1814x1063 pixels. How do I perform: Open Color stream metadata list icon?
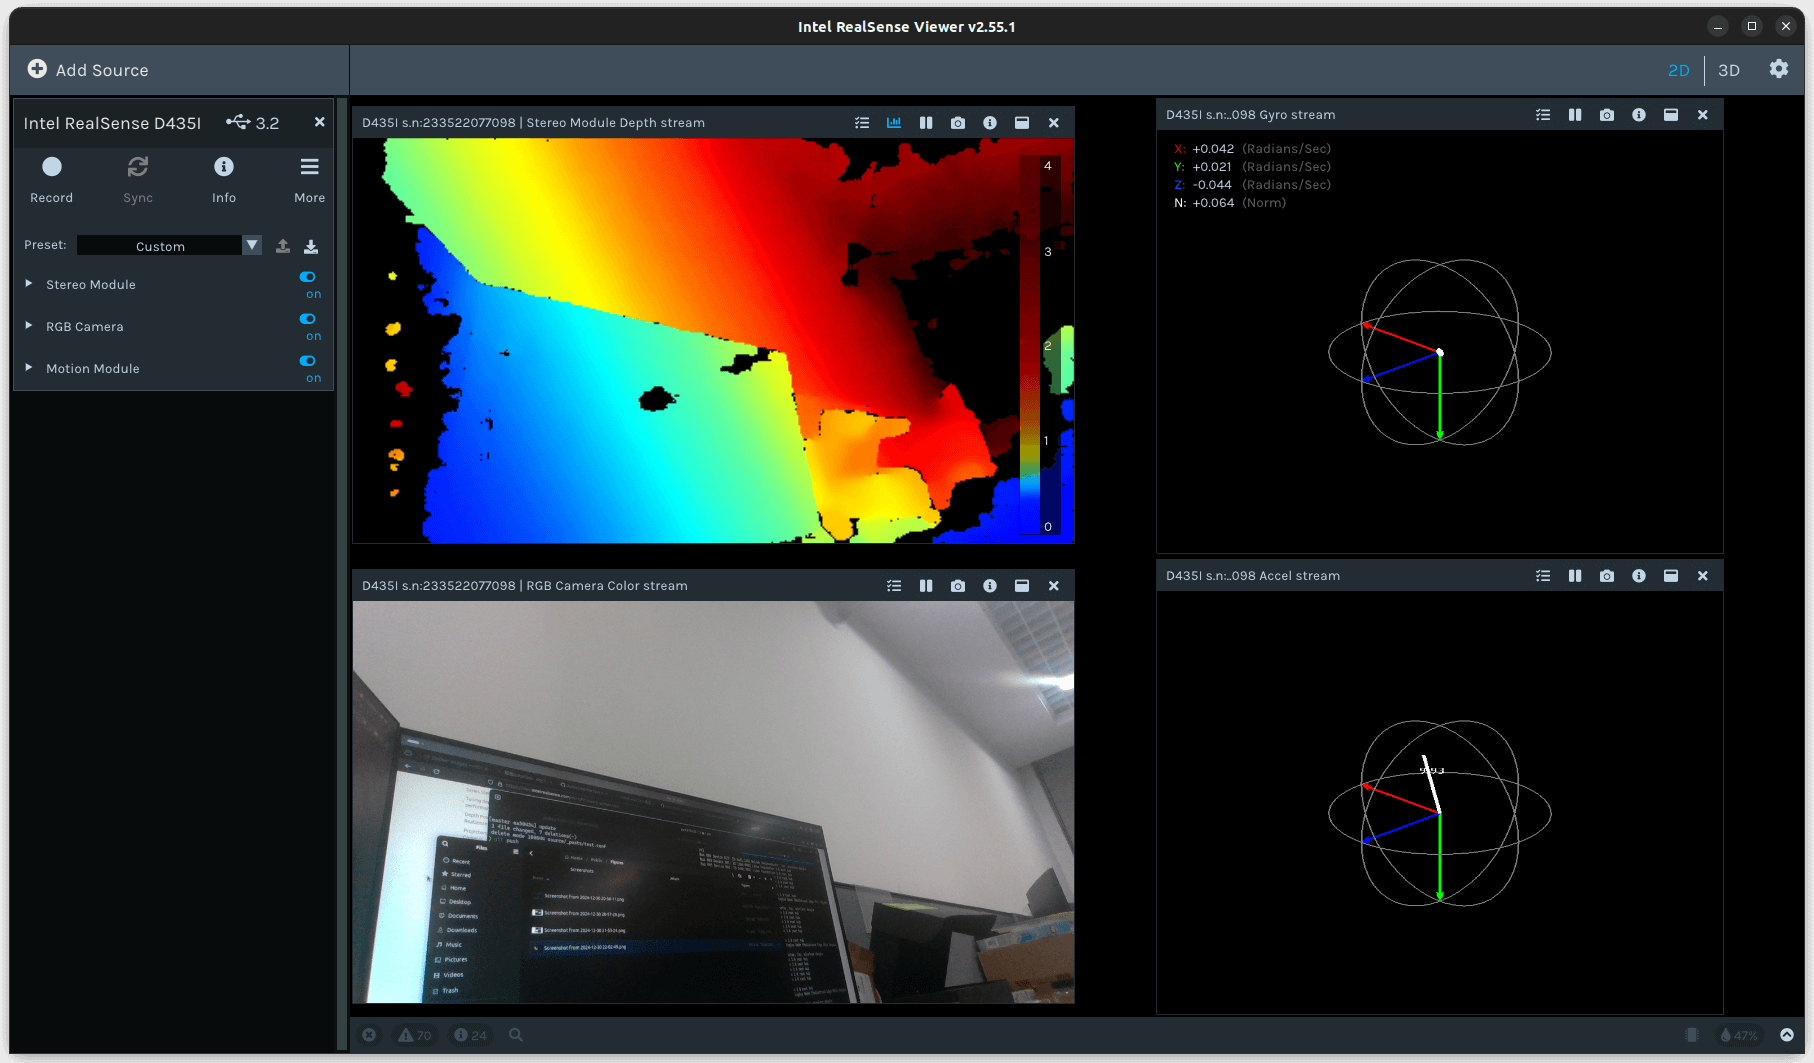894,586
